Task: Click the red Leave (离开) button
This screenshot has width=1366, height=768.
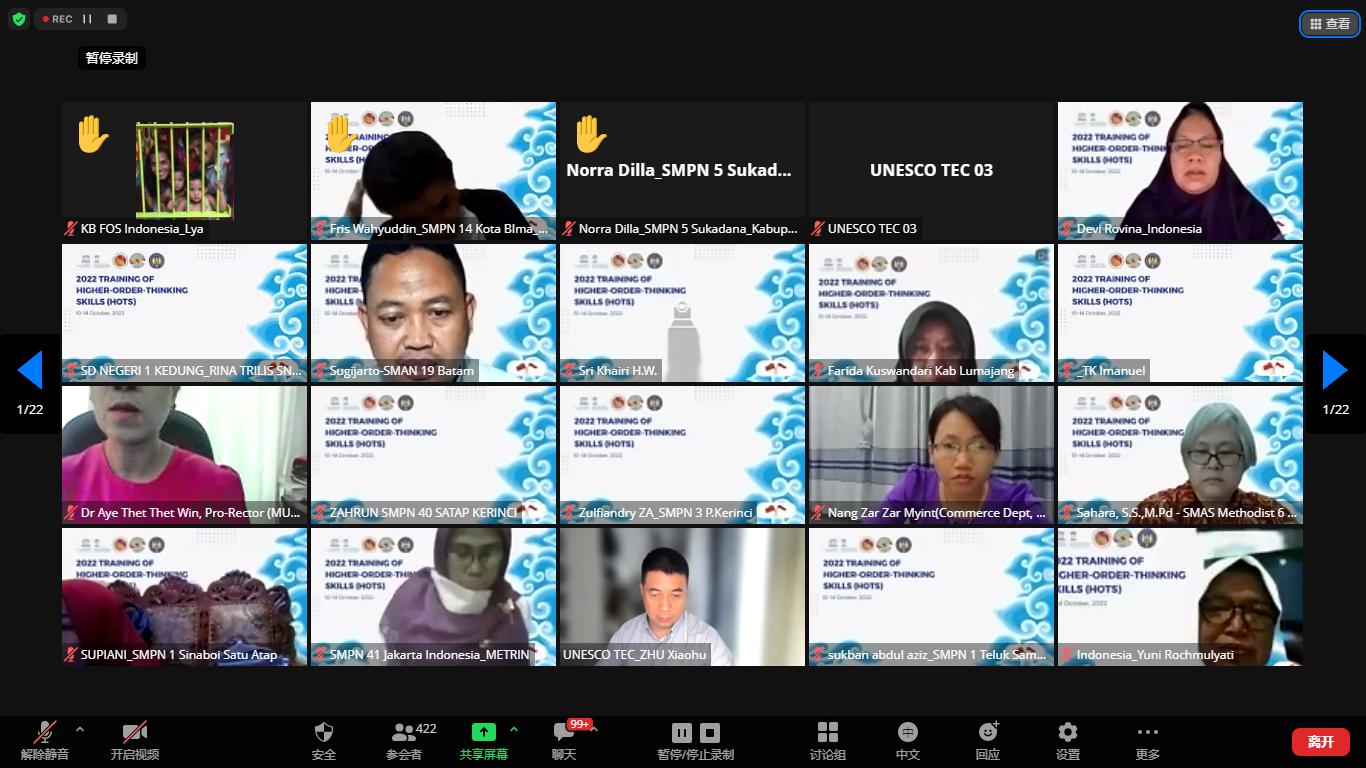Action: tap(1320, 741)
